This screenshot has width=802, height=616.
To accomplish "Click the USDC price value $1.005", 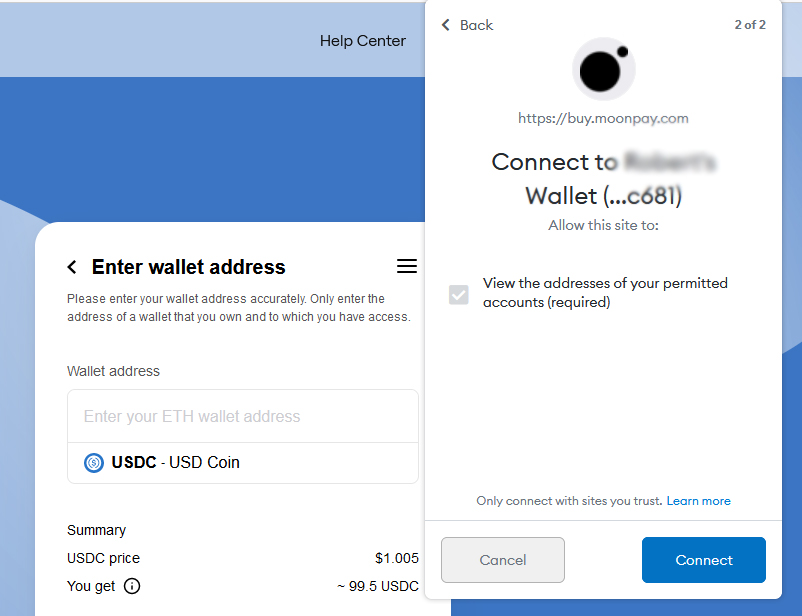I will click(x=396, y=558).
